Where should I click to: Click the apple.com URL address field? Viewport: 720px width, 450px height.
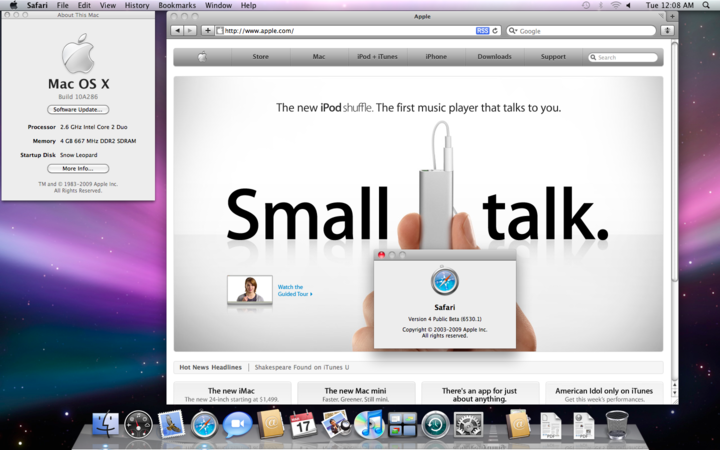tap(349, 31)
